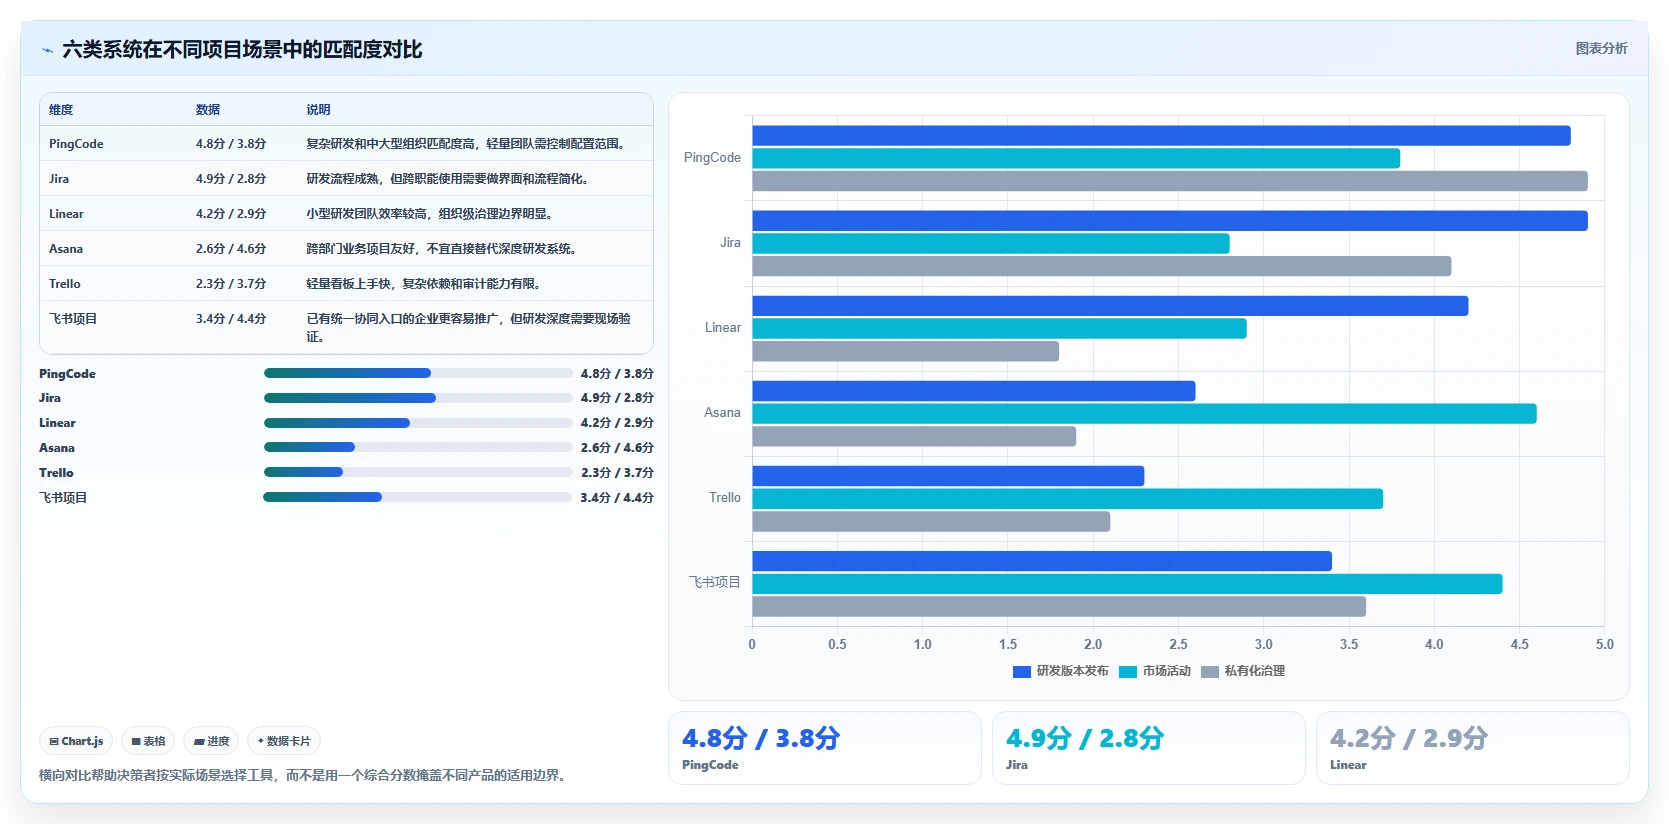Open the 图表分析 label in the header
The width and height of the screenshot is (1669, 824).
pos(1601,48)
